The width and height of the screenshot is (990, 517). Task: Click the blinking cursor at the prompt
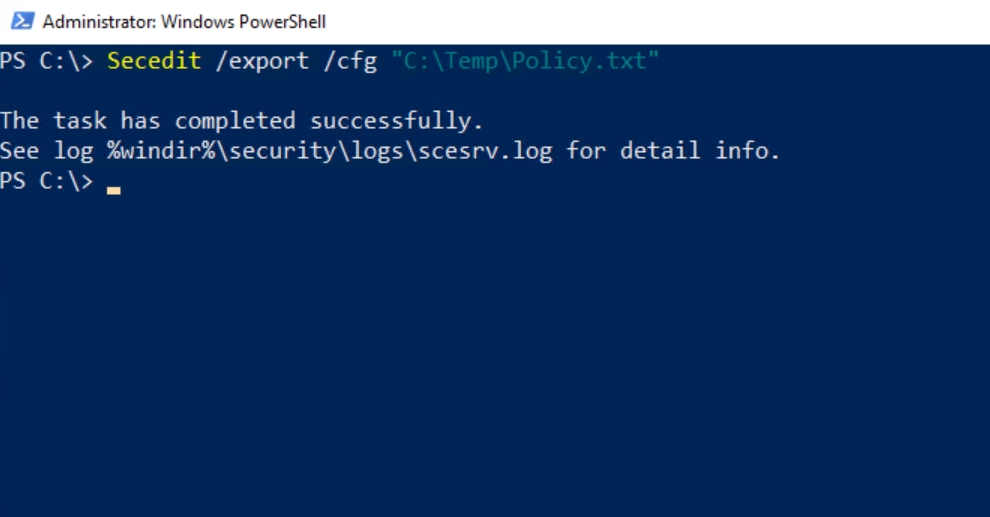(x=114, y=189)
